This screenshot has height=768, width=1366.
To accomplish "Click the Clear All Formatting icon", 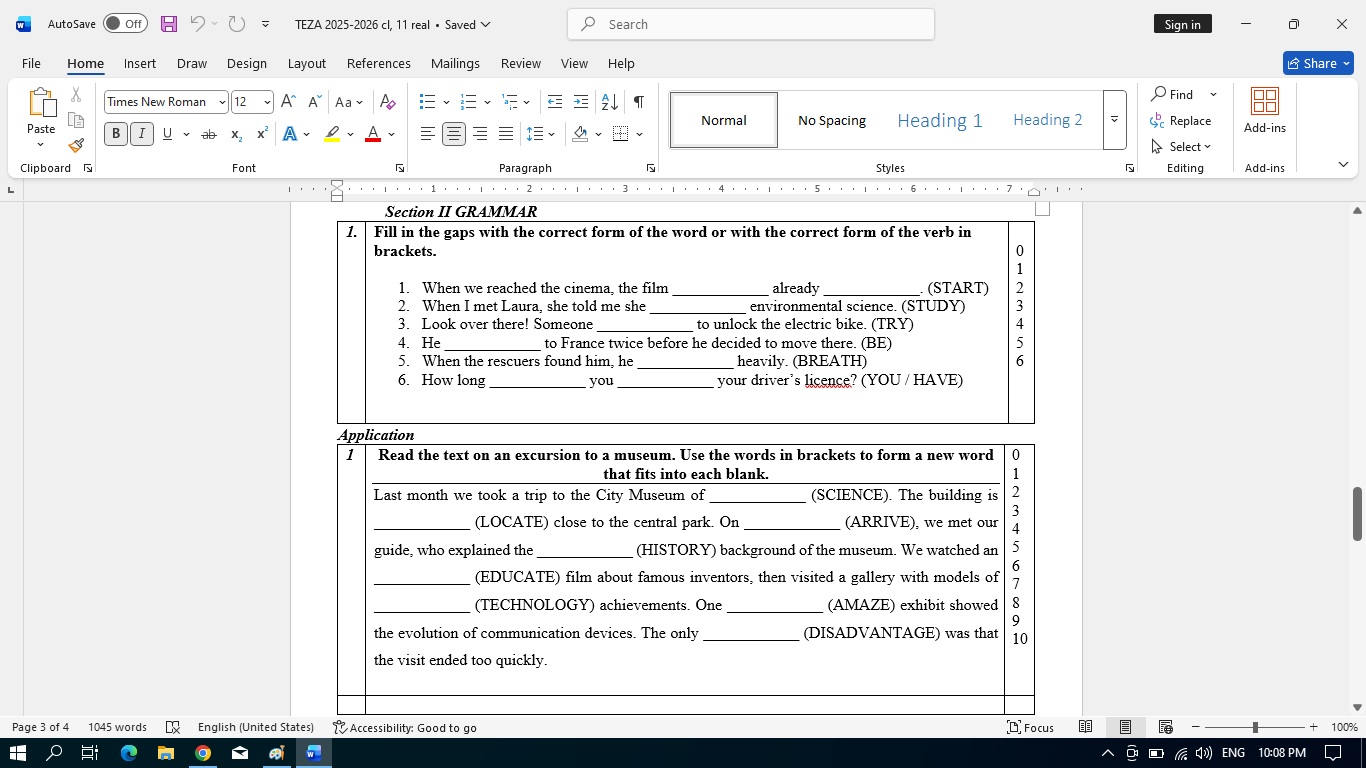I will tap(388, 102).
